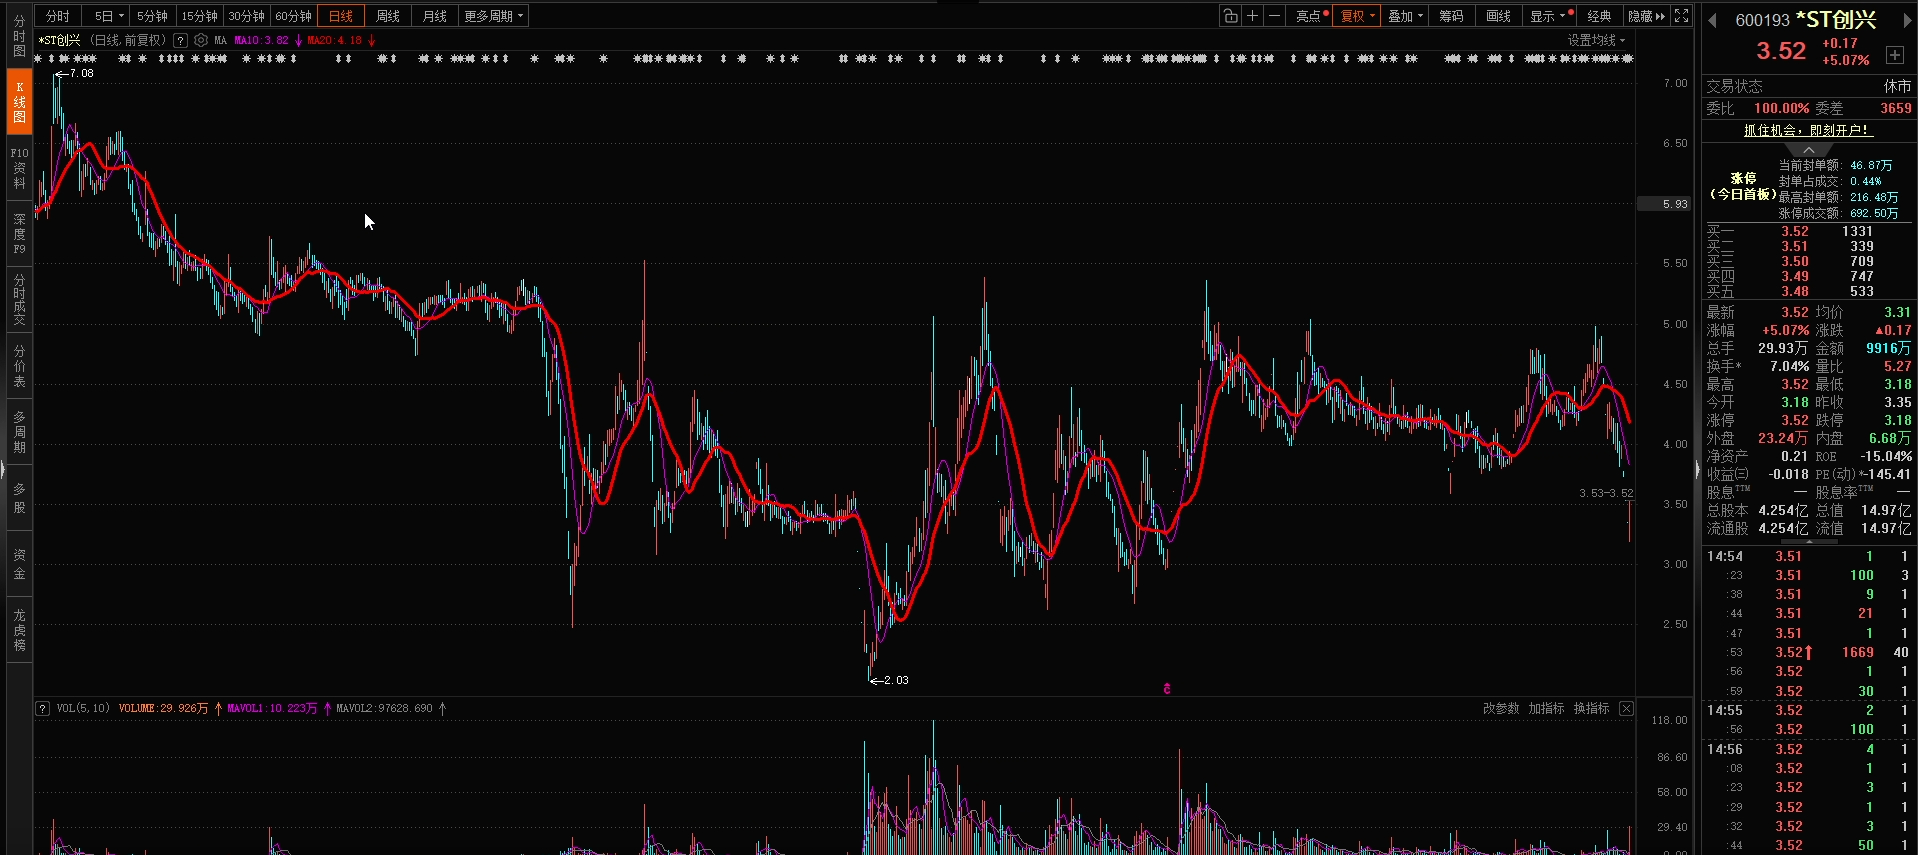Viewport: 1918px width, 855px height.
Task: Click the 买五 bid row at 3.48
Action: point(1808,291)
